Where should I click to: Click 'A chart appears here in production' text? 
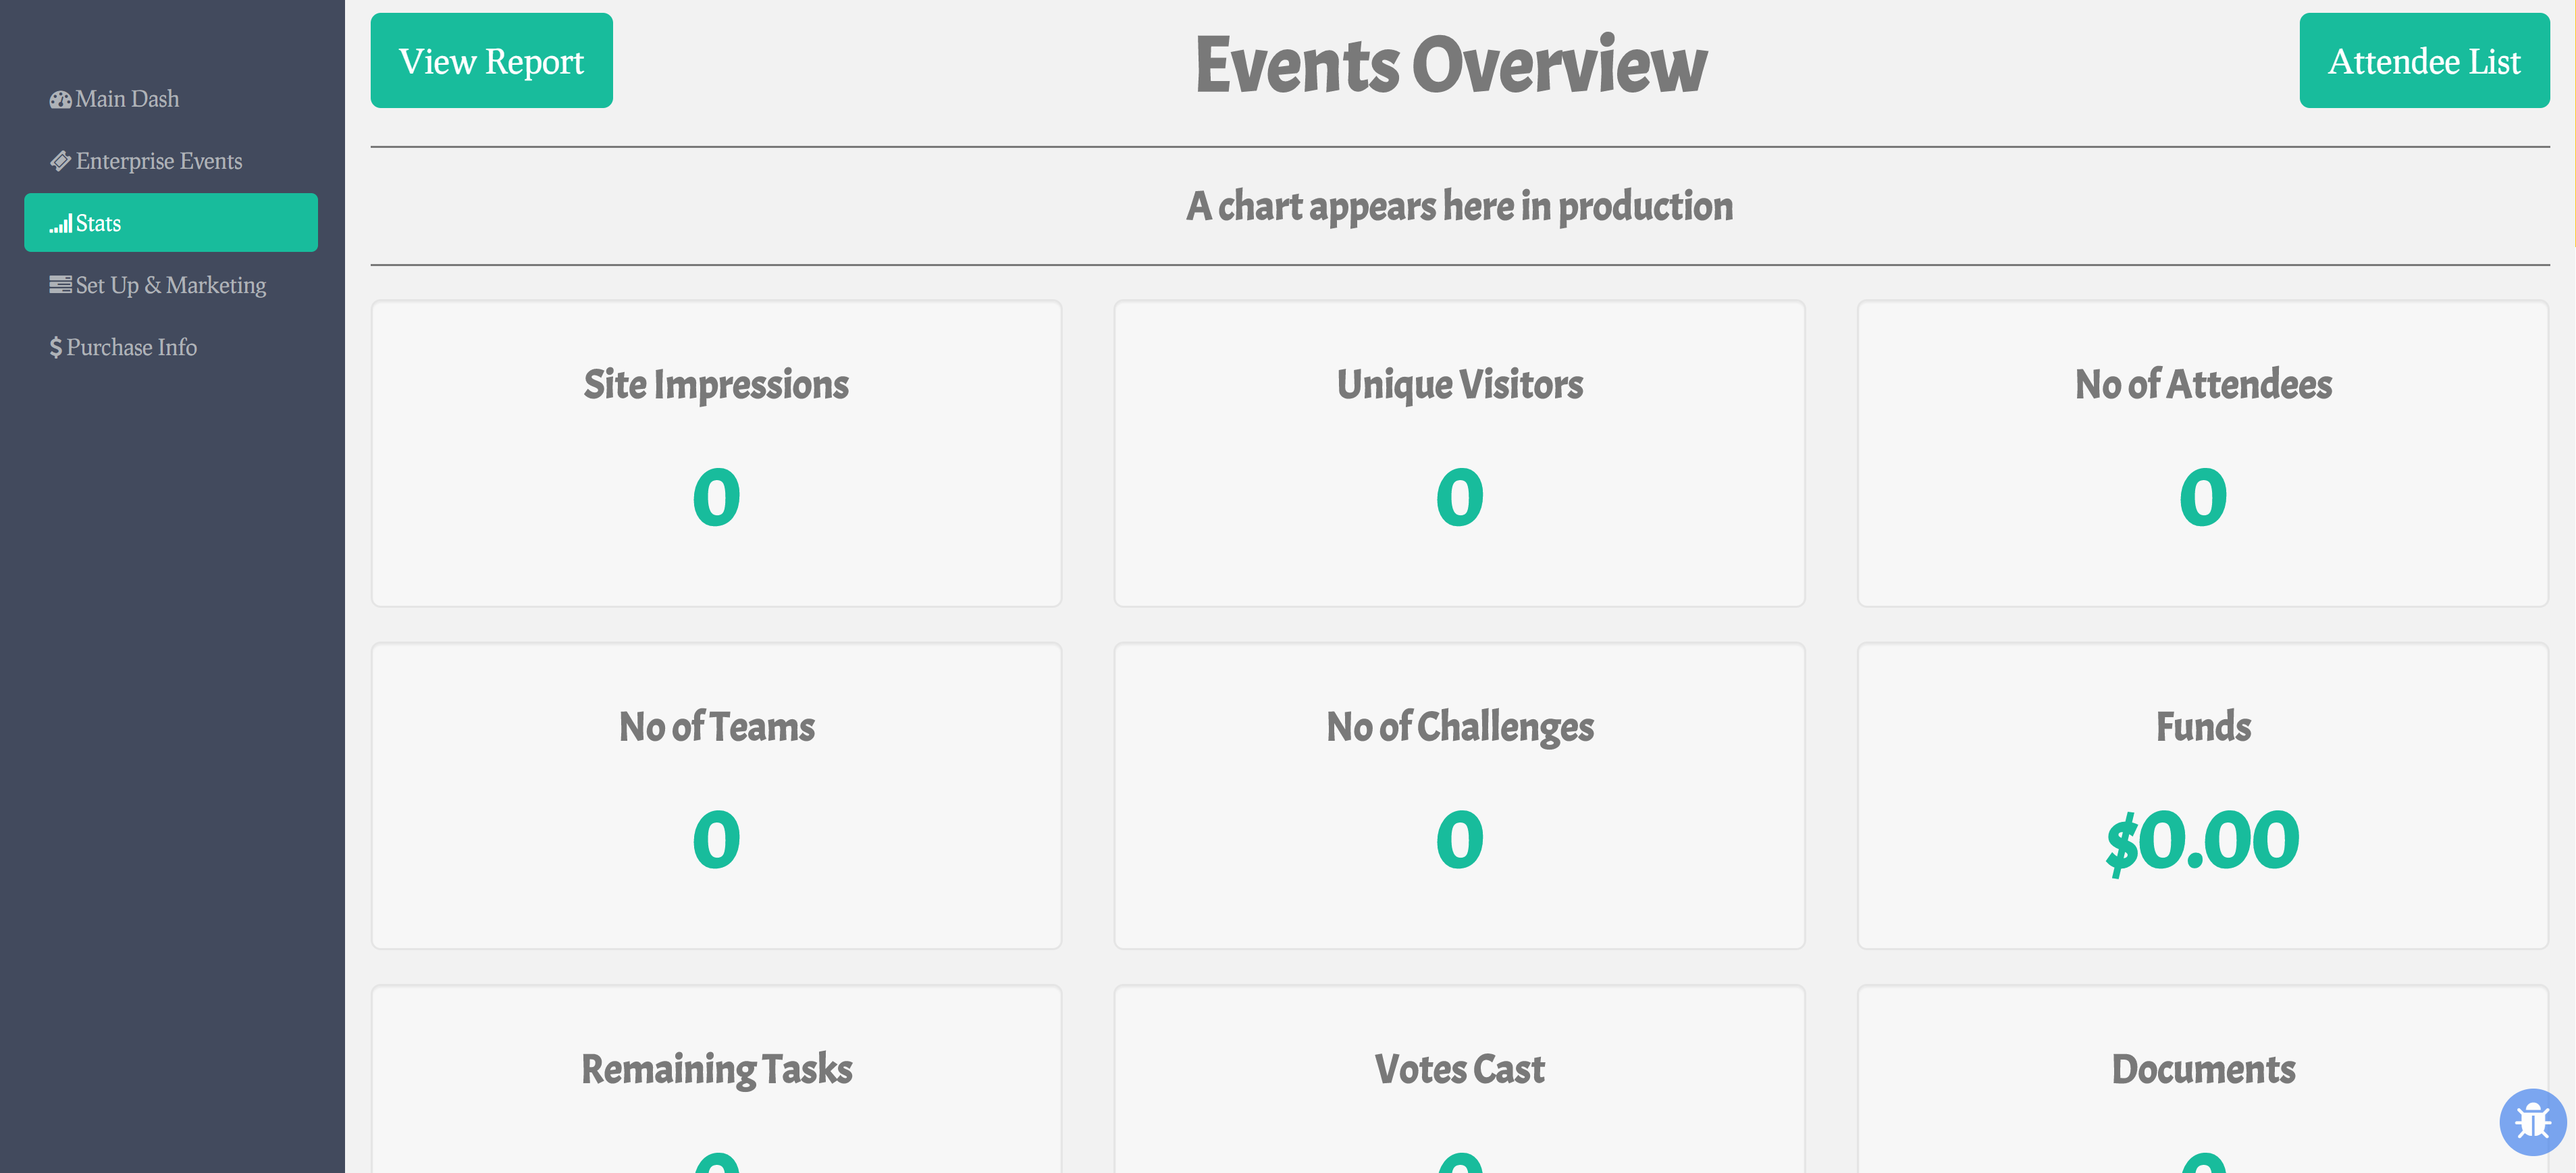(1460, 206)
